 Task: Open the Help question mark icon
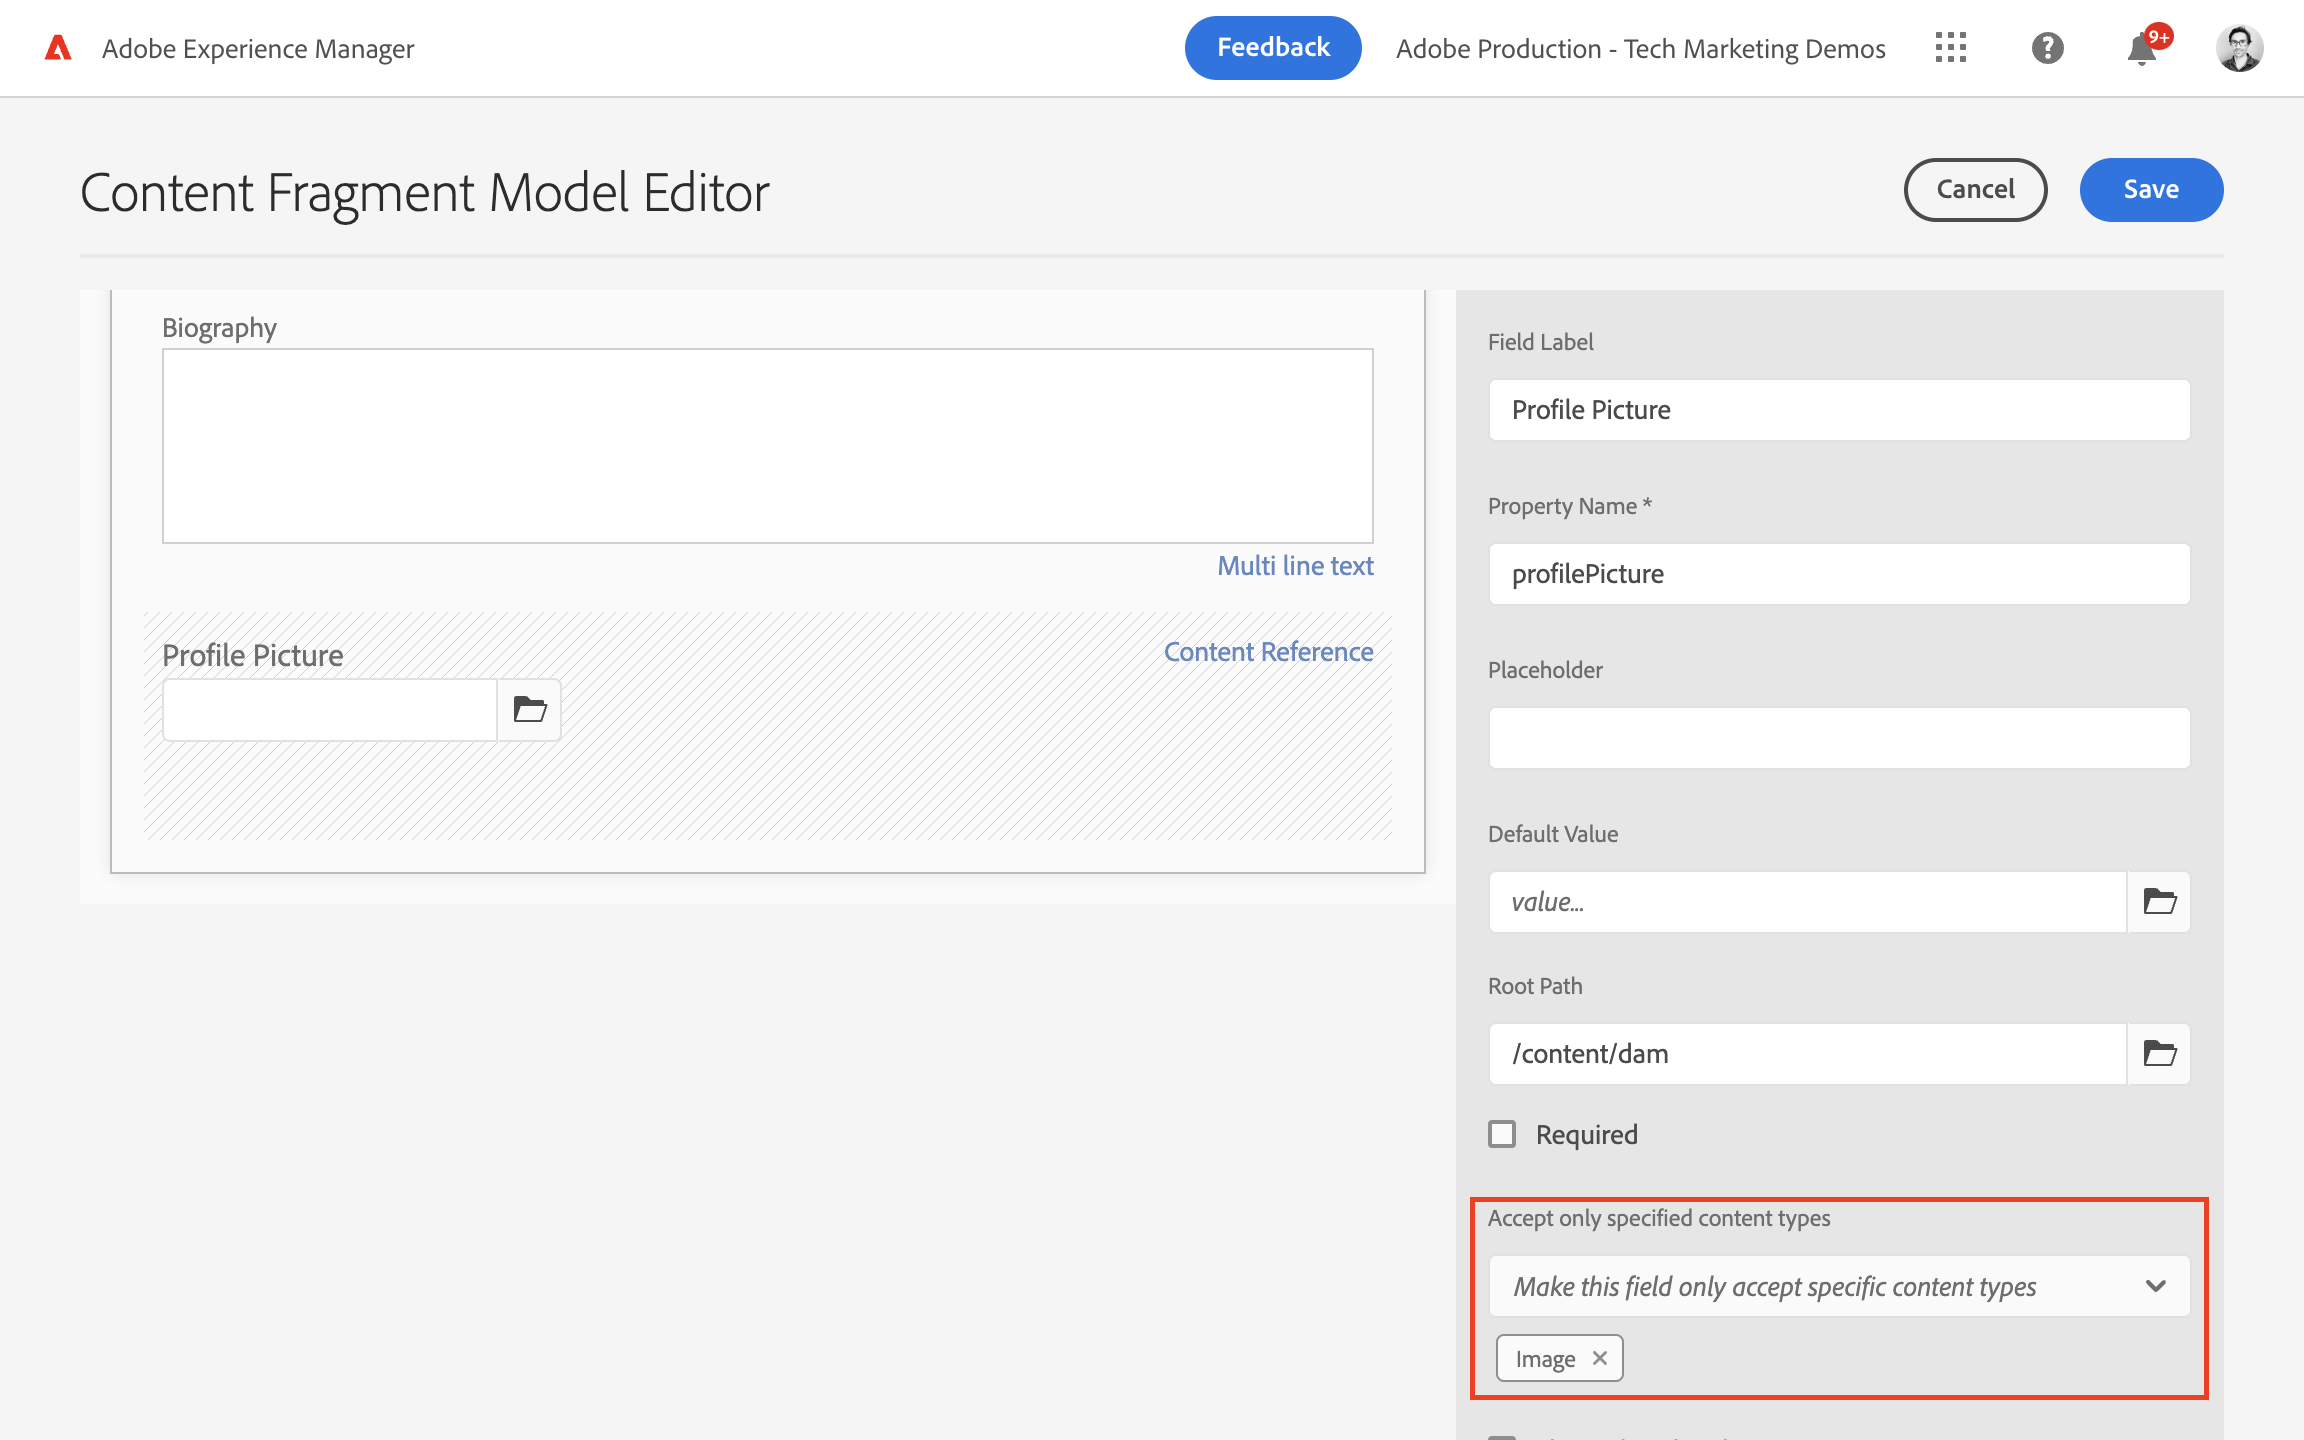(2047, 48)
